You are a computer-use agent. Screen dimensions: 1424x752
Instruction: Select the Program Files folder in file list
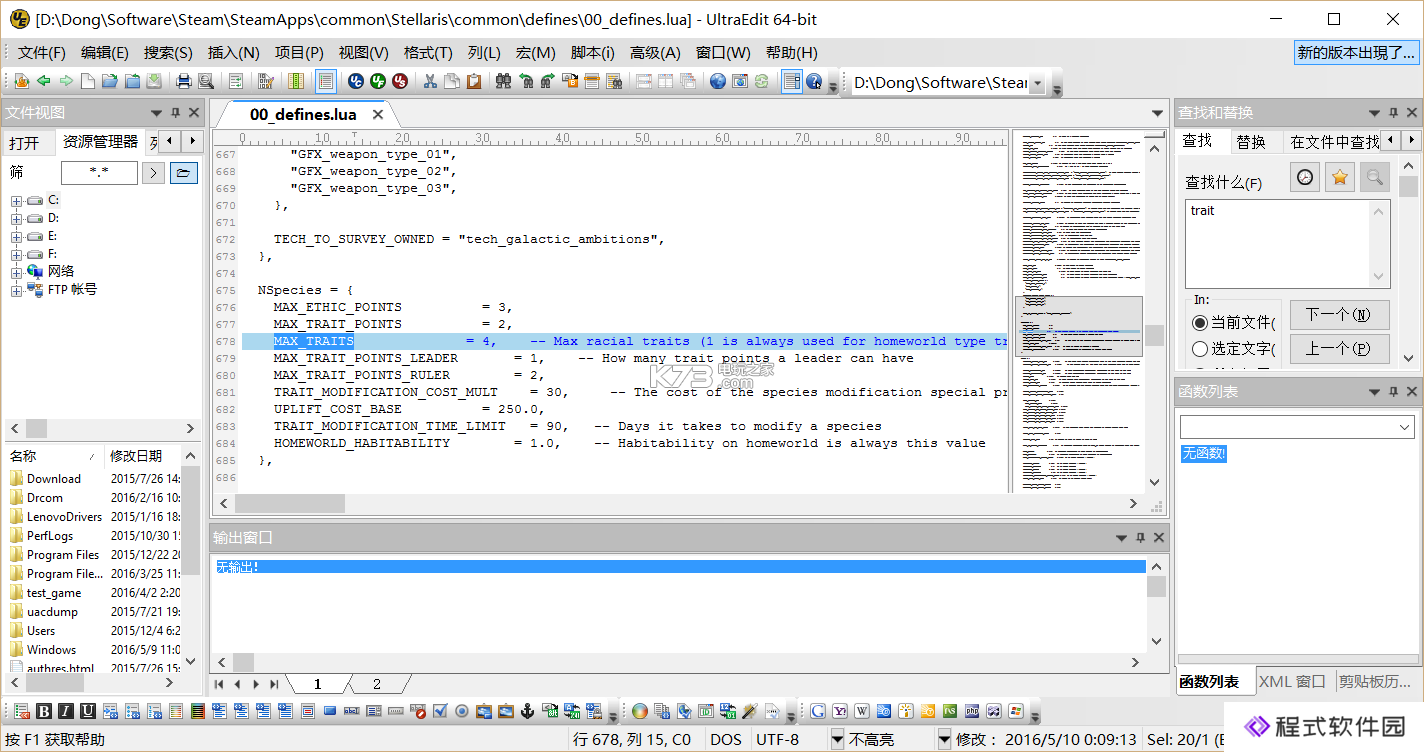[63, 555]
